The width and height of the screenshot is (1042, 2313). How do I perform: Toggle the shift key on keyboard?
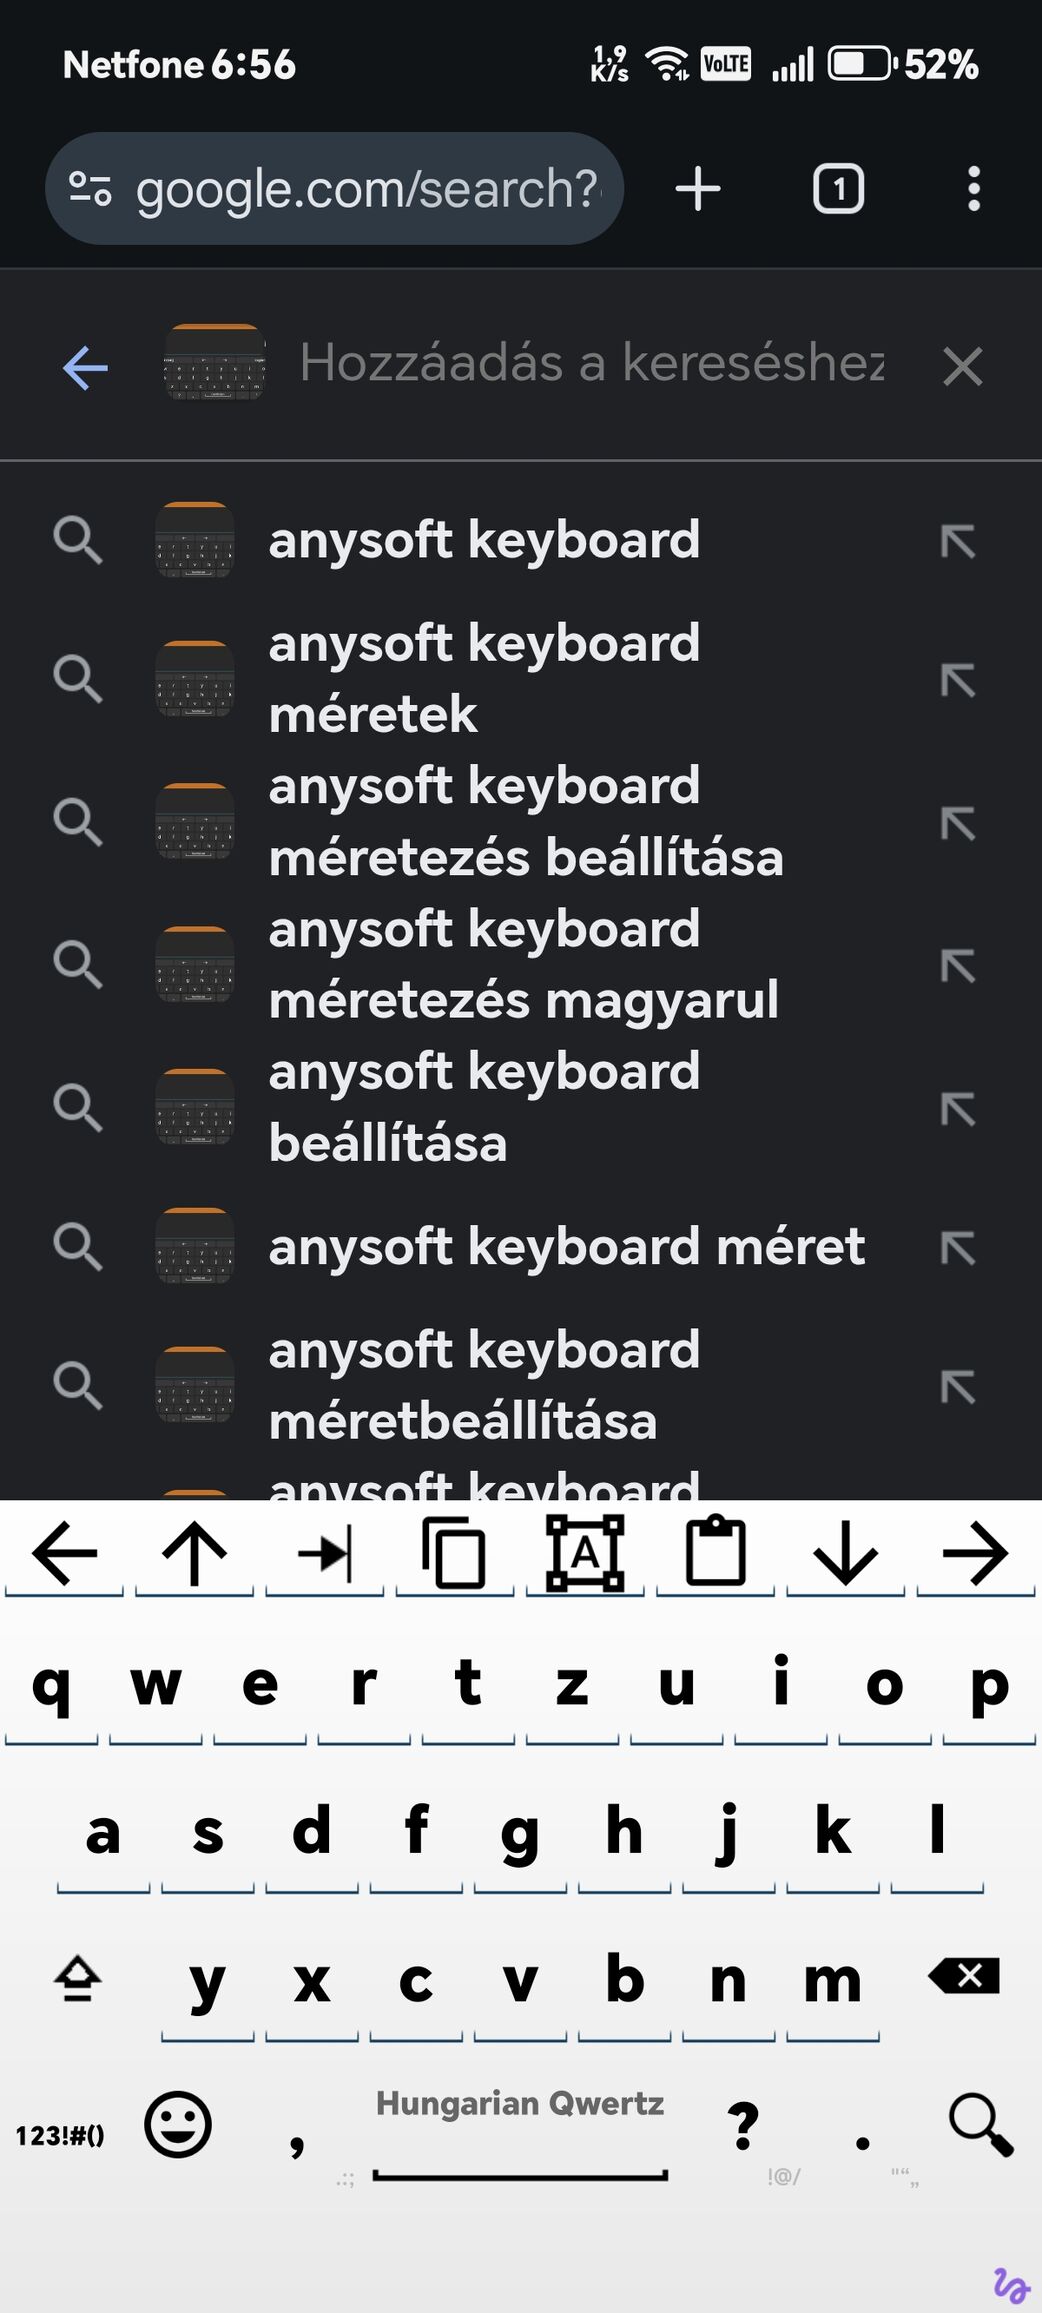pyautogui.click(x=77, y=1978)
